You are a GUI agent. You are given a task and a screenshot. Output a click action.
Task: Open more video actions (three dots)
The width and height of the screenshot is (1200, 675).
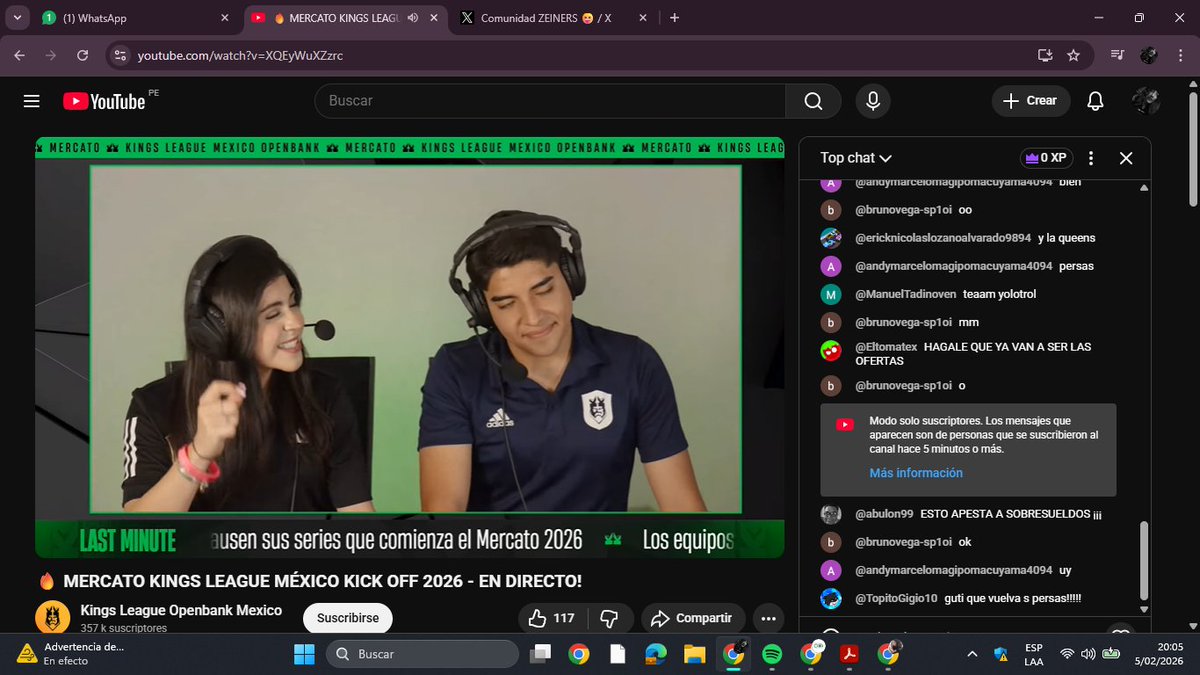[x=768, y=618]
